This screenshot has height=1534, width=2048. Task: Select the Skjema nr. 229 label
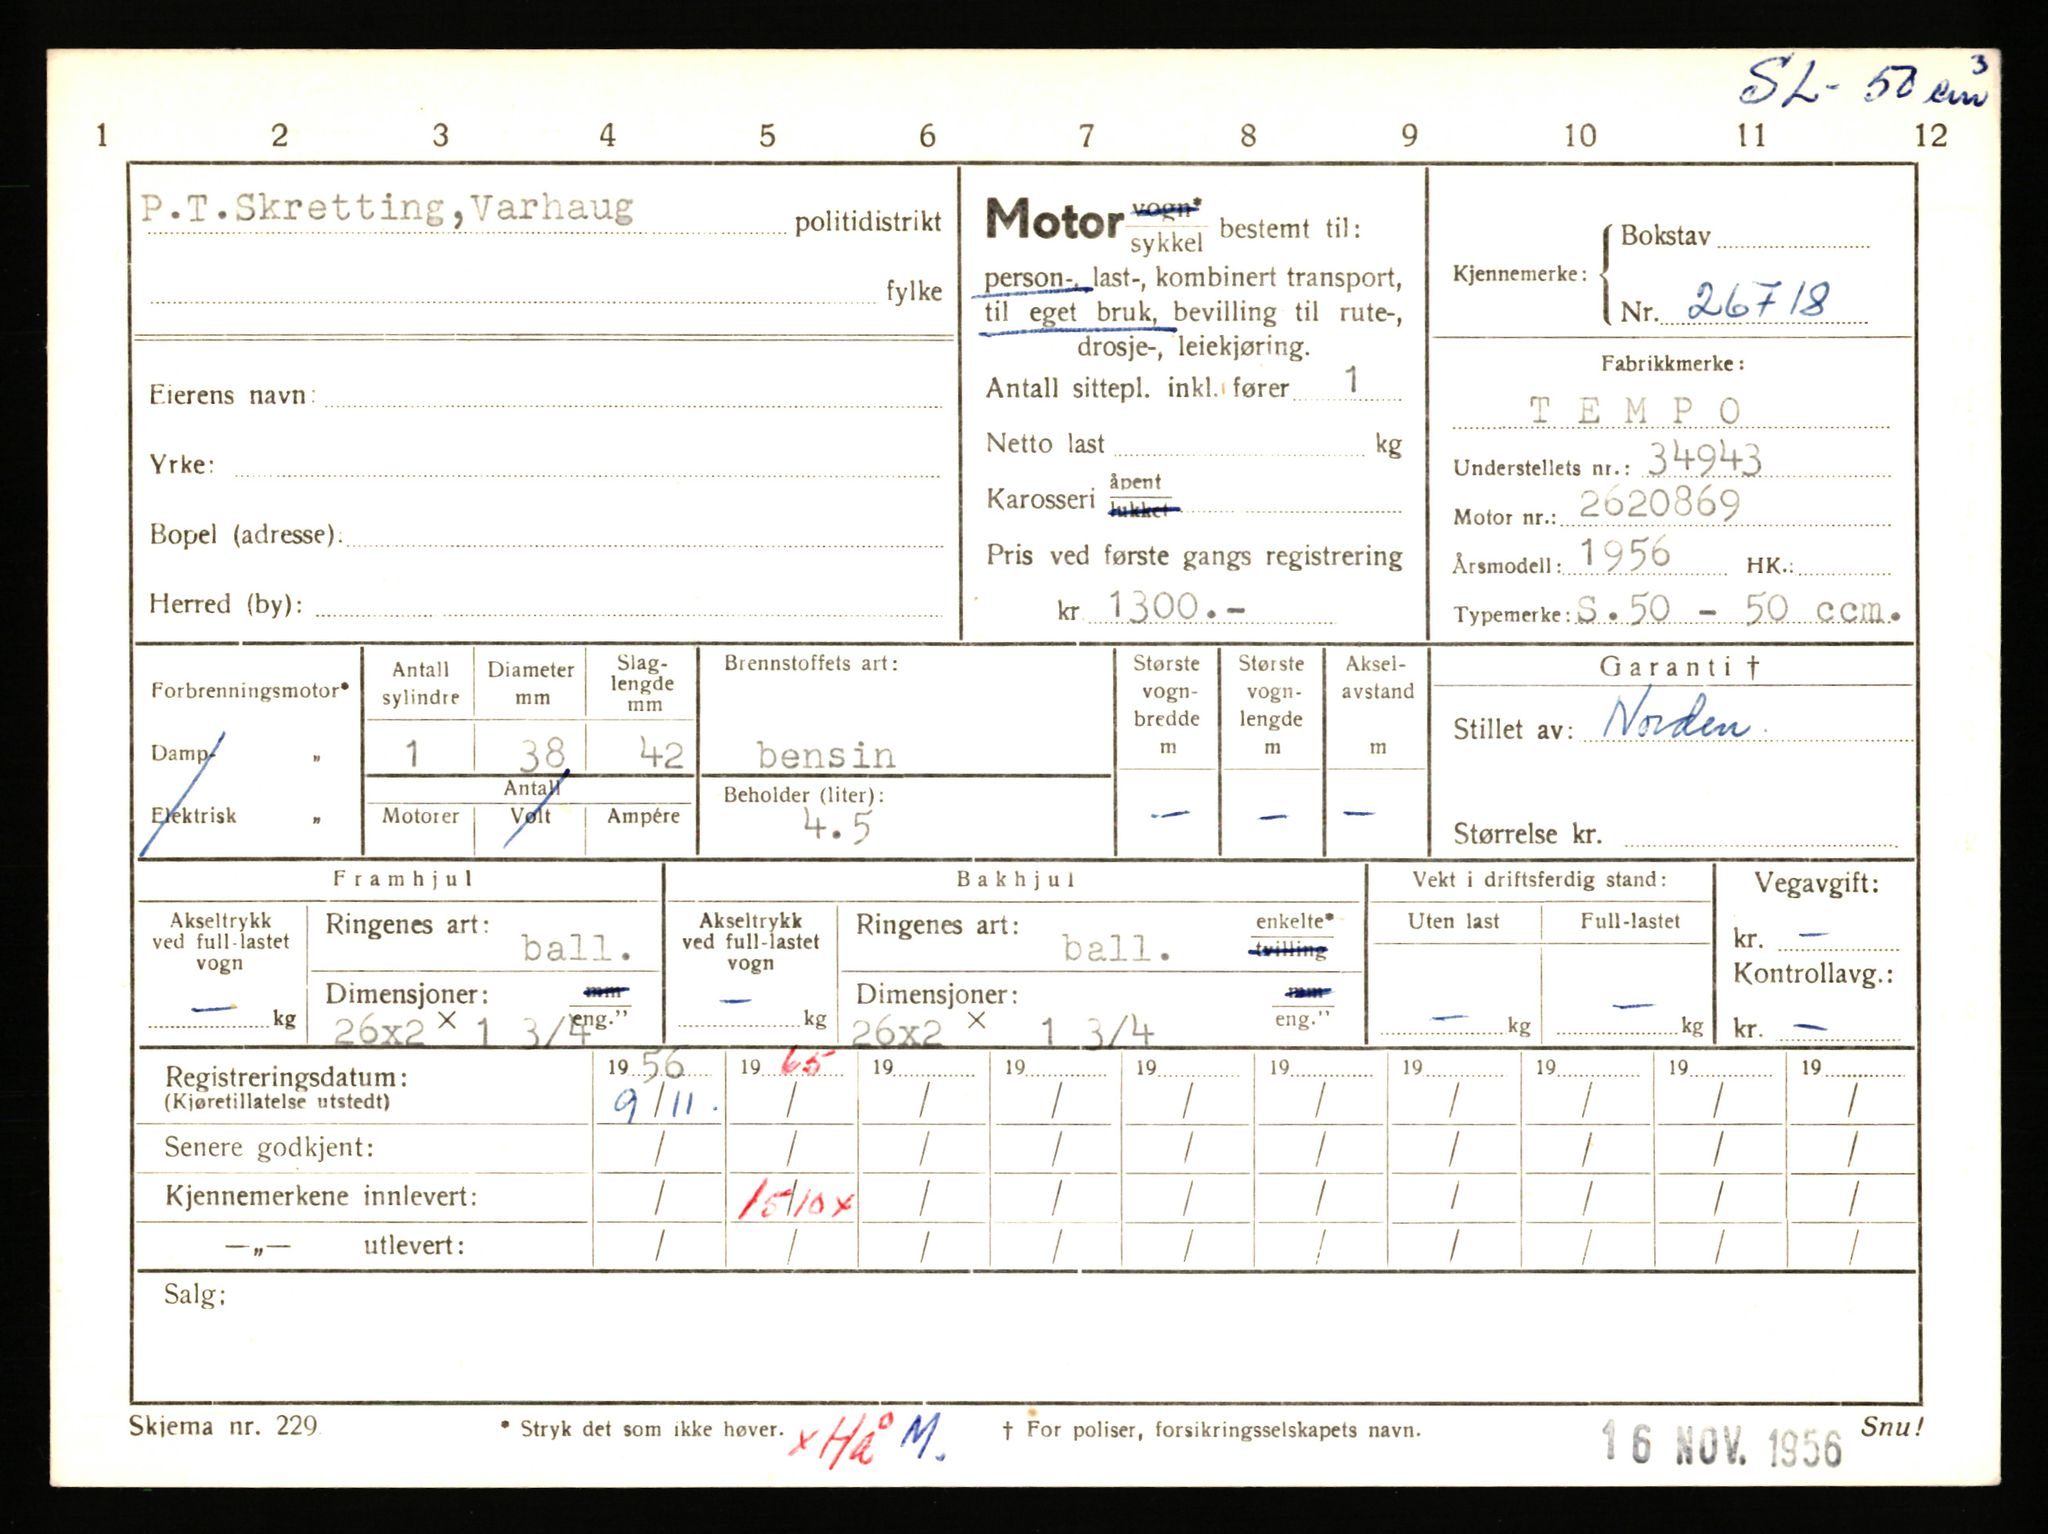point(222,1426)
